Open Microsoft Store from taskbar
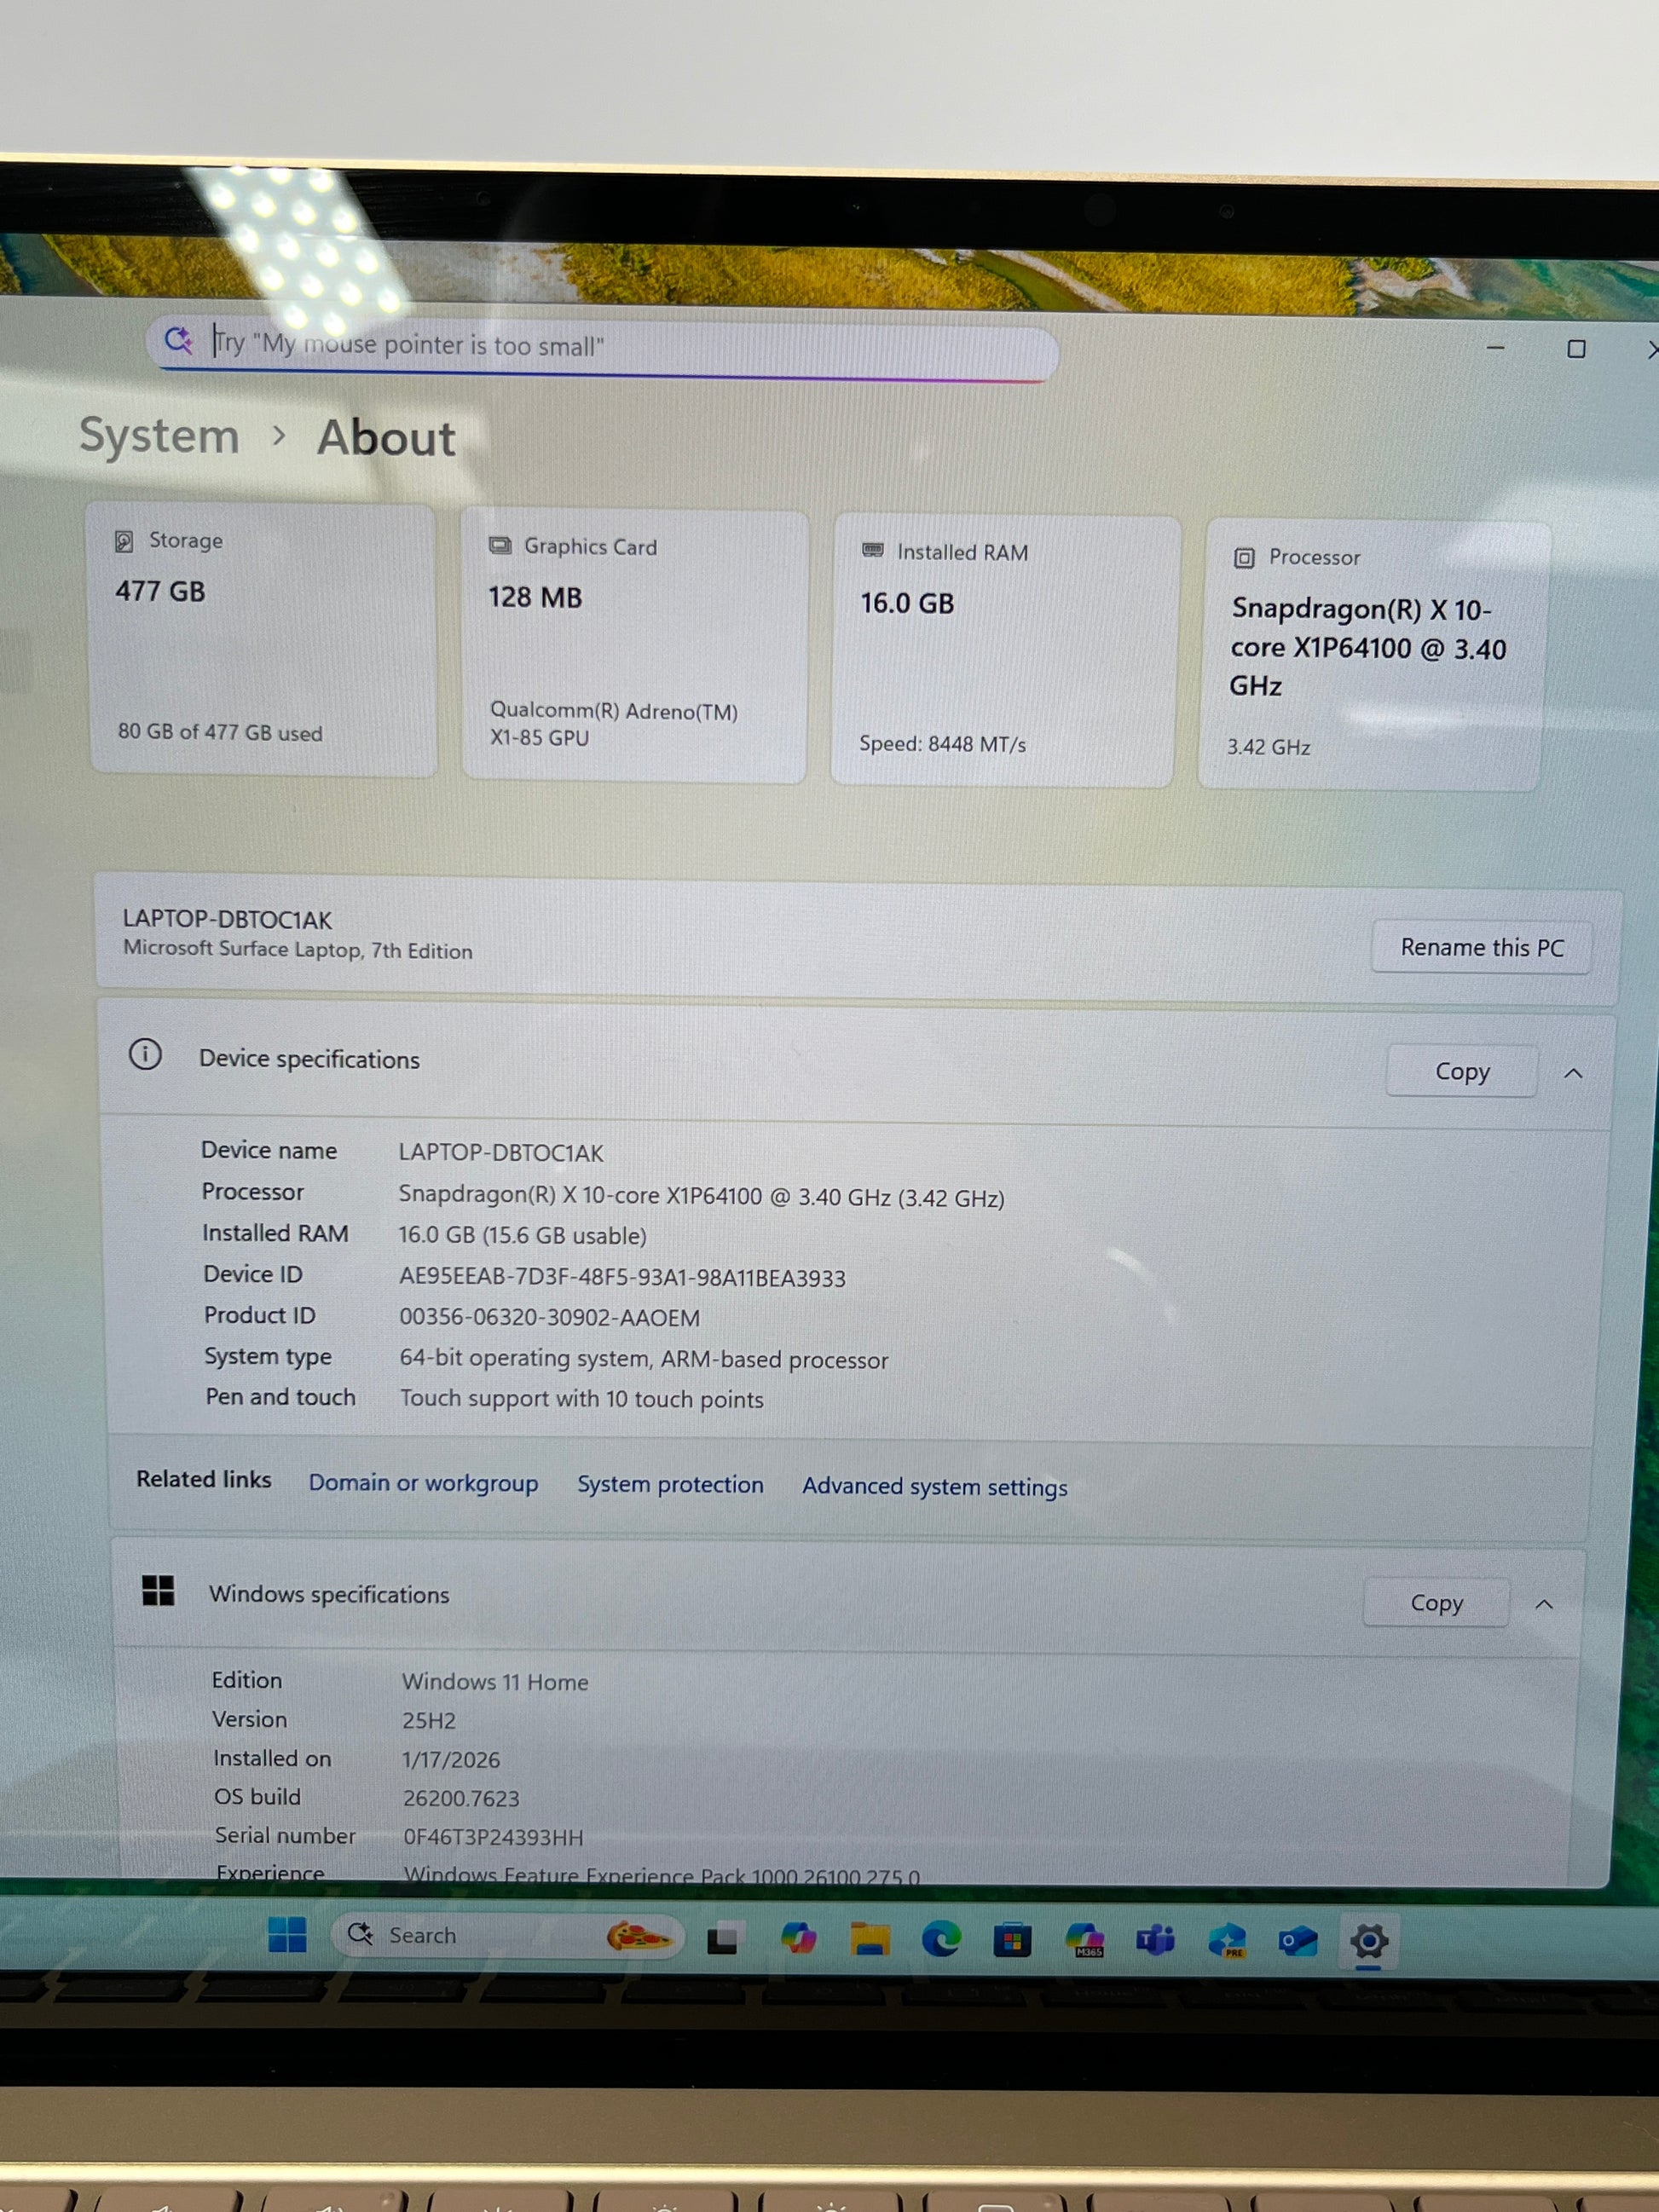 point(1012,1941)
